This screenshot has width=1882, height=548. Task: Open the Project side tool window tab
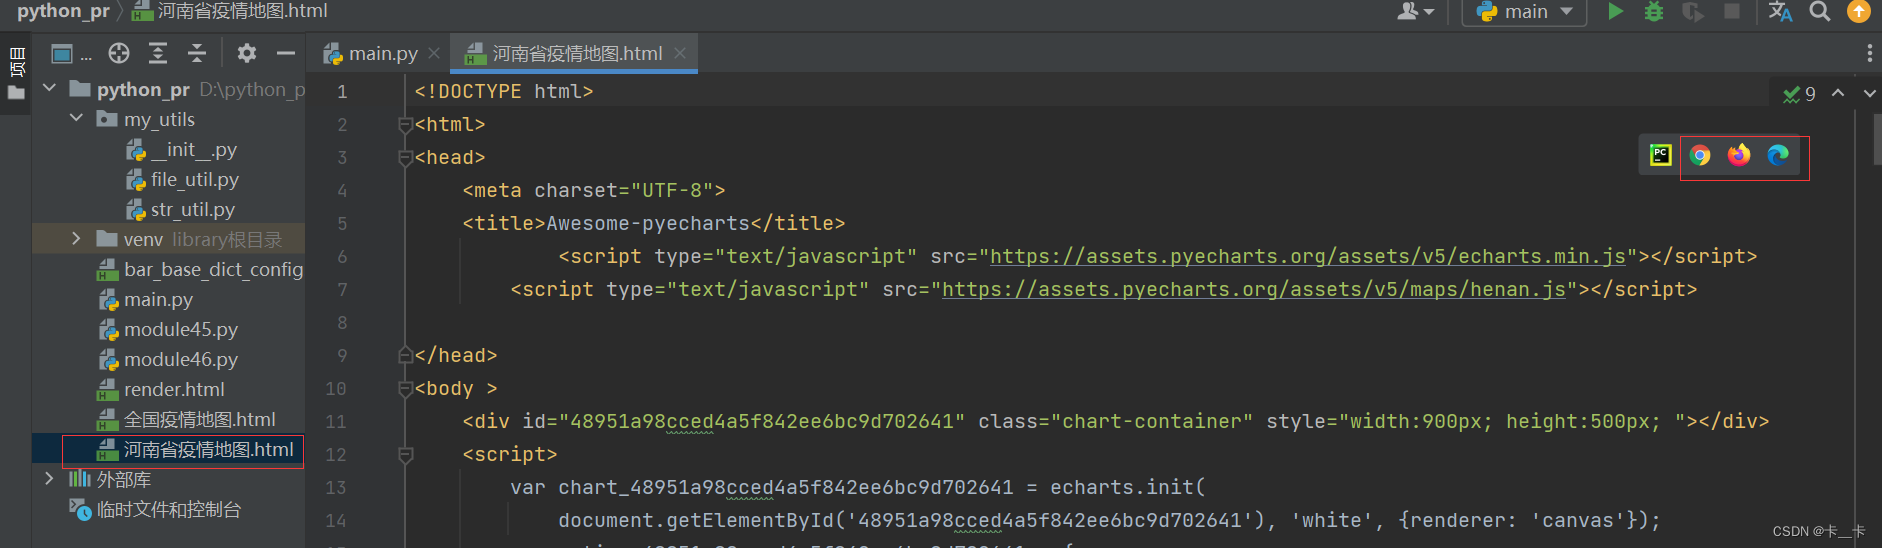point(16,72)
